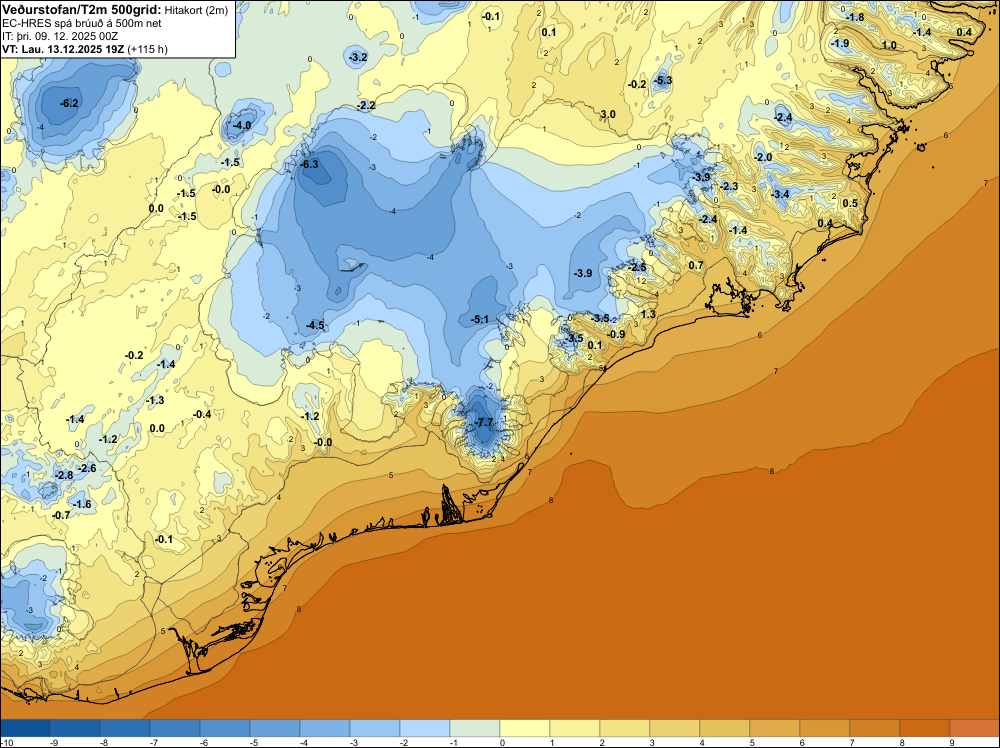This screenshot has height=748, width=1000.
Task: Select the -3.4 temperature value
Action: click(x=781, y=194)
